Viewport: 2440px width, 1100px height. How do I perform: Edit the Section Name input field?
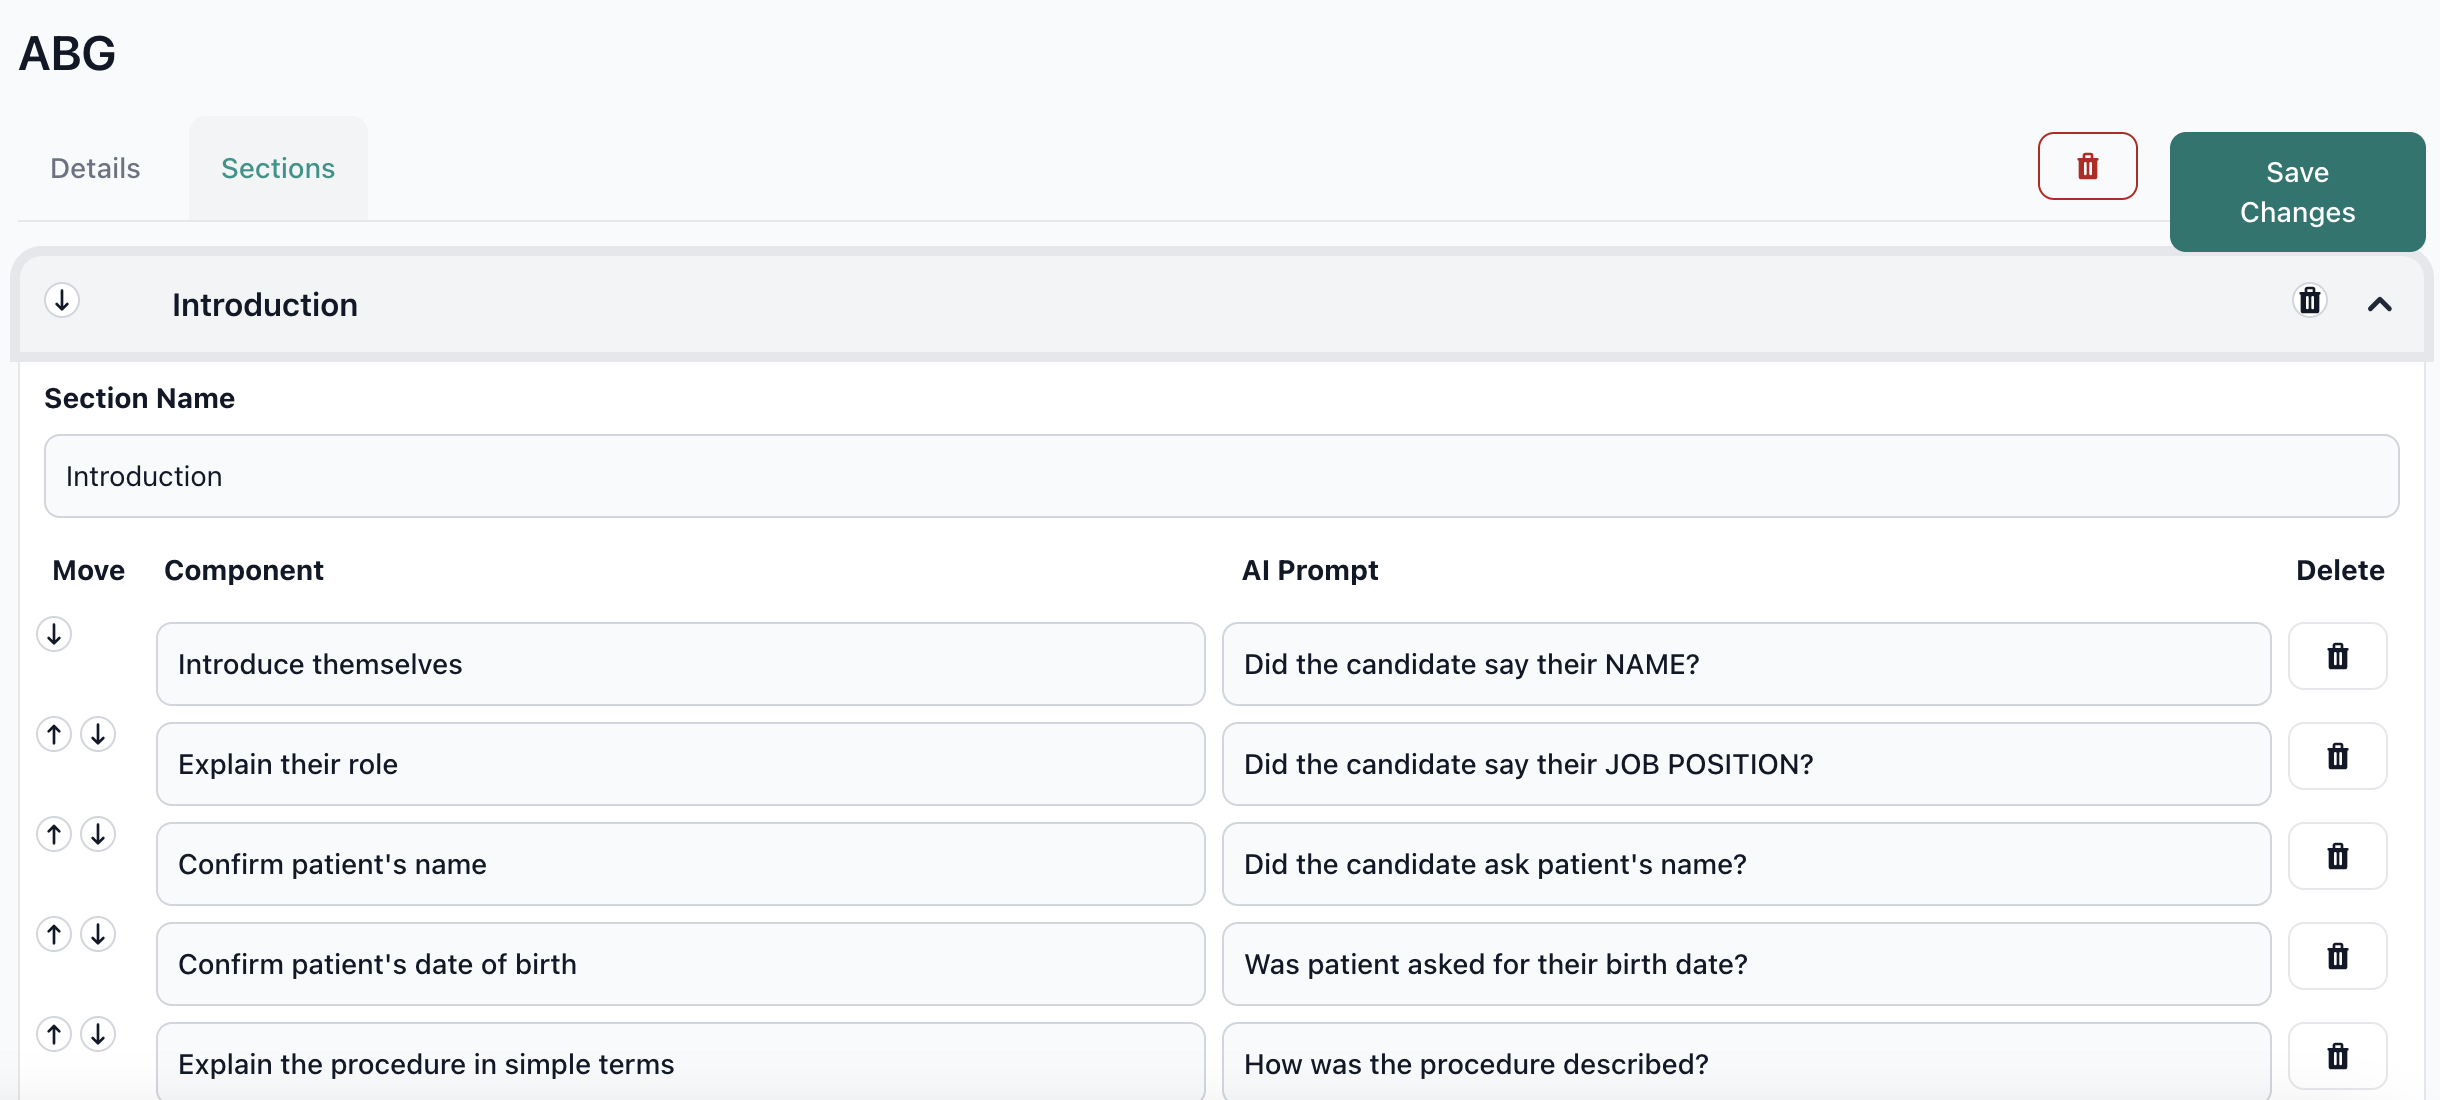(1221, 476)
